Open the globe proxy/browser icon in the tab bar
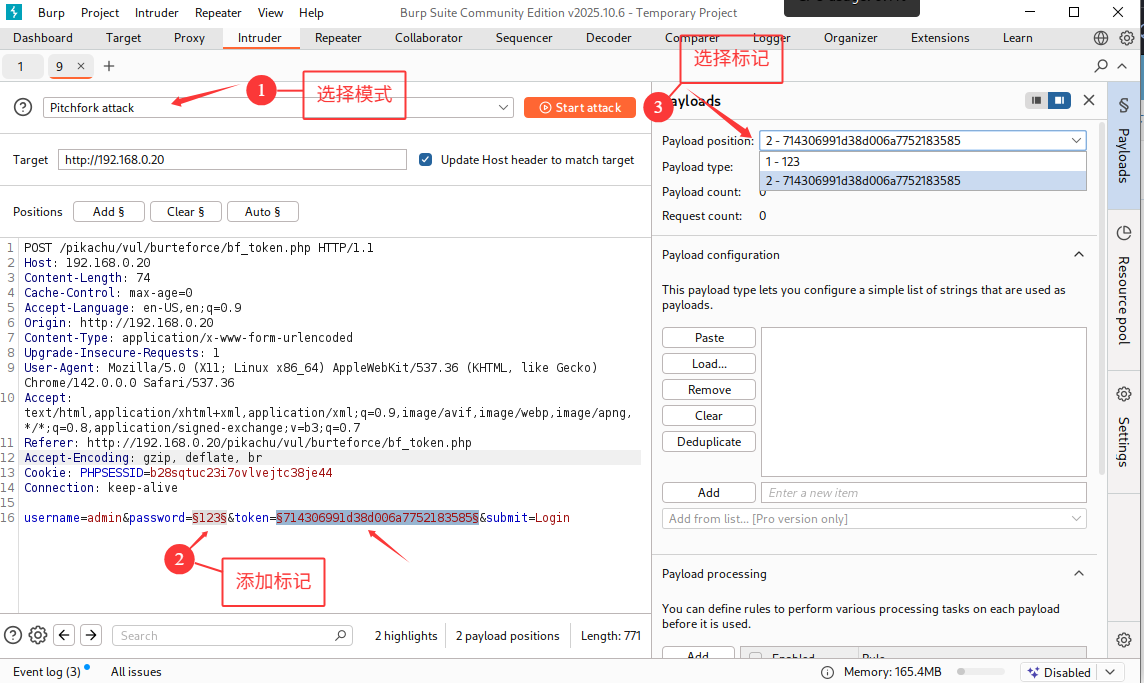The width and height of the screenshot is (1144, 683). (1101, 38)
